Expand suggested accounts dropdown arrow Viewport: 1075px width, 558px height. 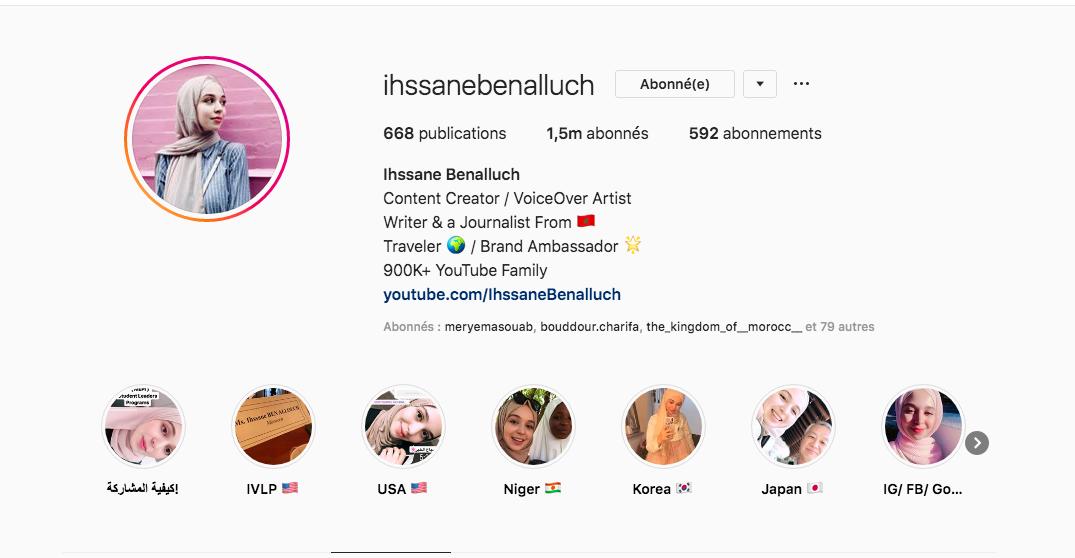760,84
